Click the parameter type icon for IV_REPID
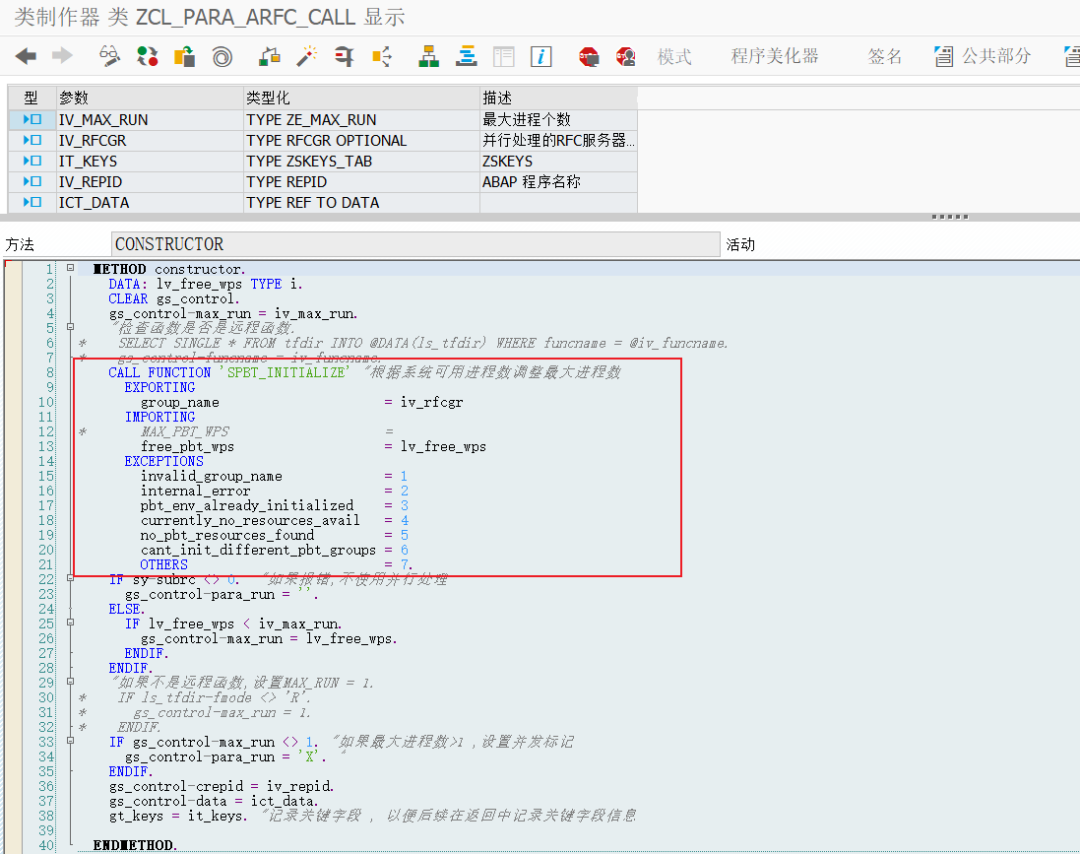Viewport: 1080px width, 854px height. 32,181
